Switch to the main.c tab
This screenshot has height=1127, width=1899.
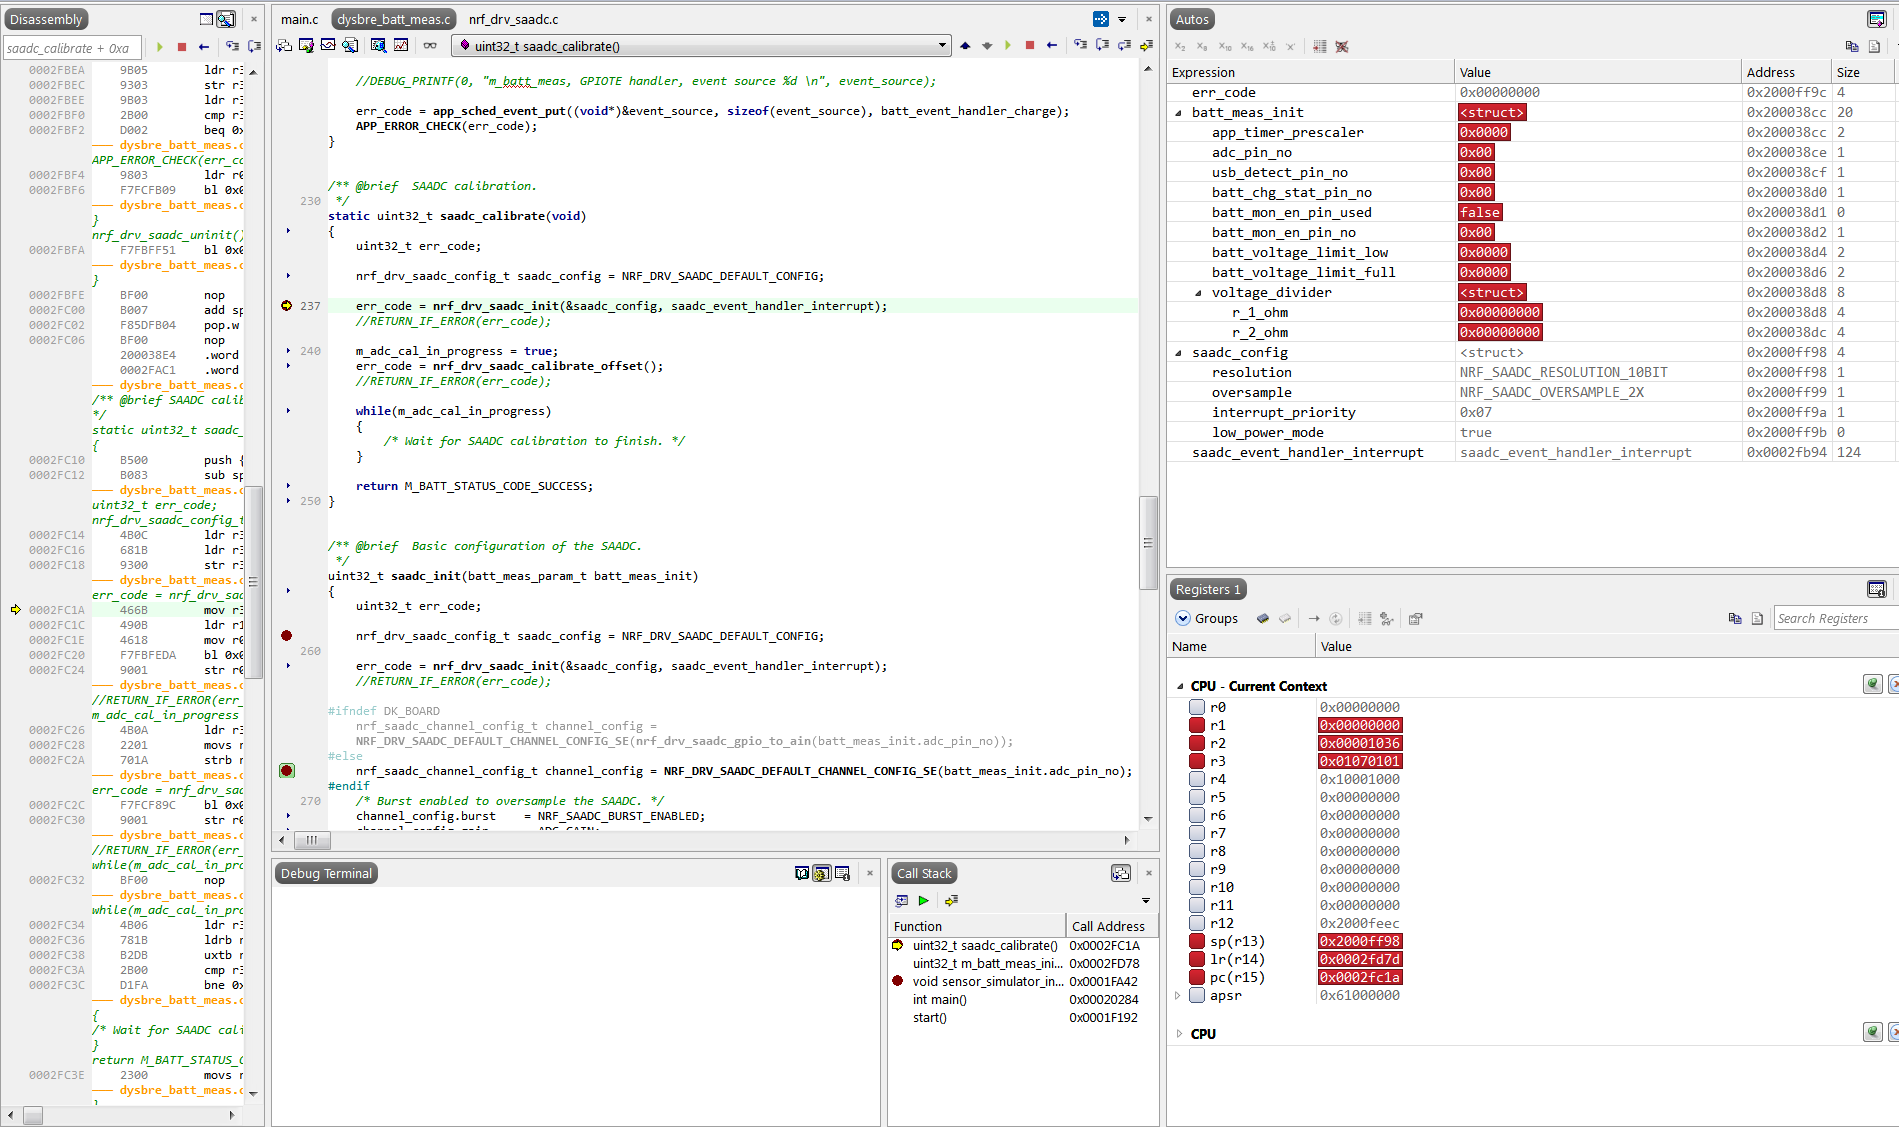299,19
